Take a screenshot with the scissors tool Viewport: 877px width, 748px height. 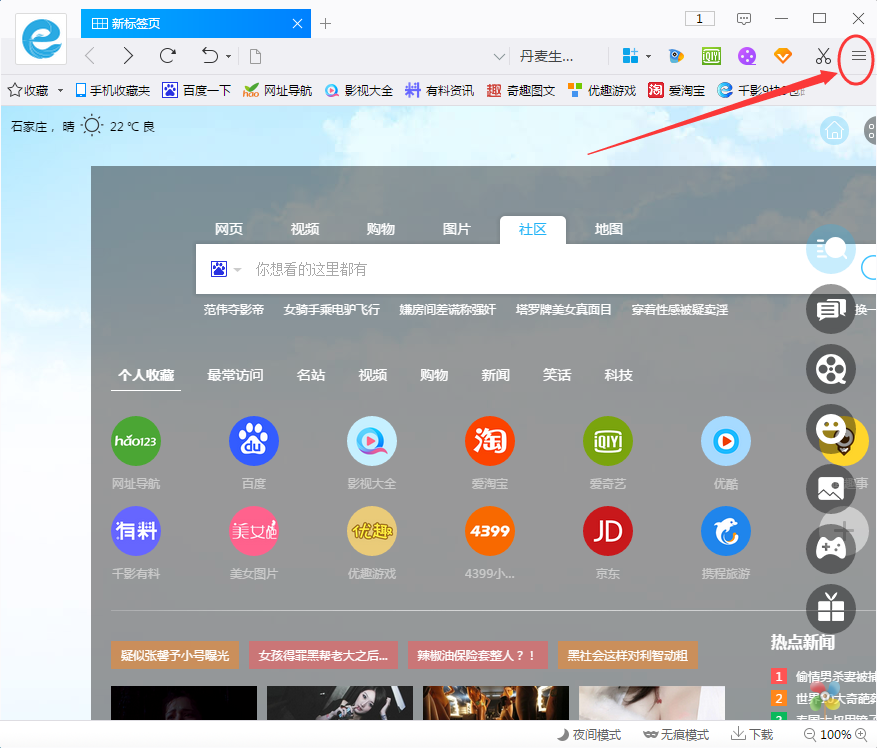822,57
